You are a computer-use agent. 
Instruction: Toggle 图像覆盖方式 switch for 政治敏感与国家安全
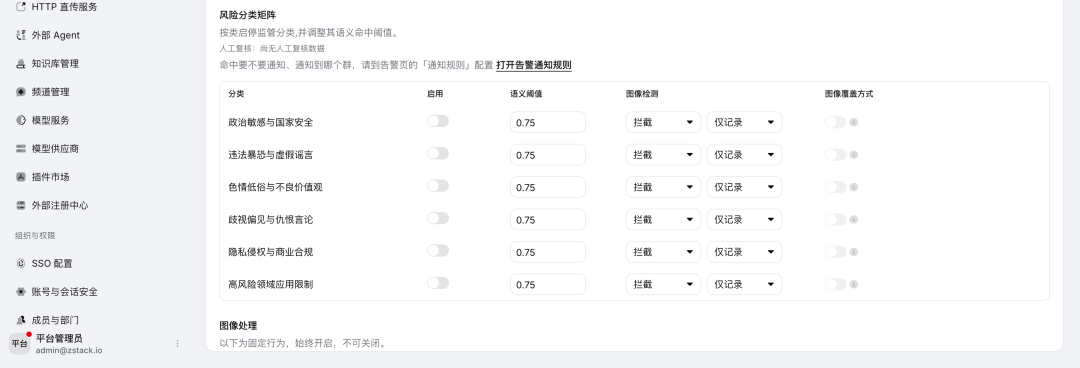[x=835, y=122]
